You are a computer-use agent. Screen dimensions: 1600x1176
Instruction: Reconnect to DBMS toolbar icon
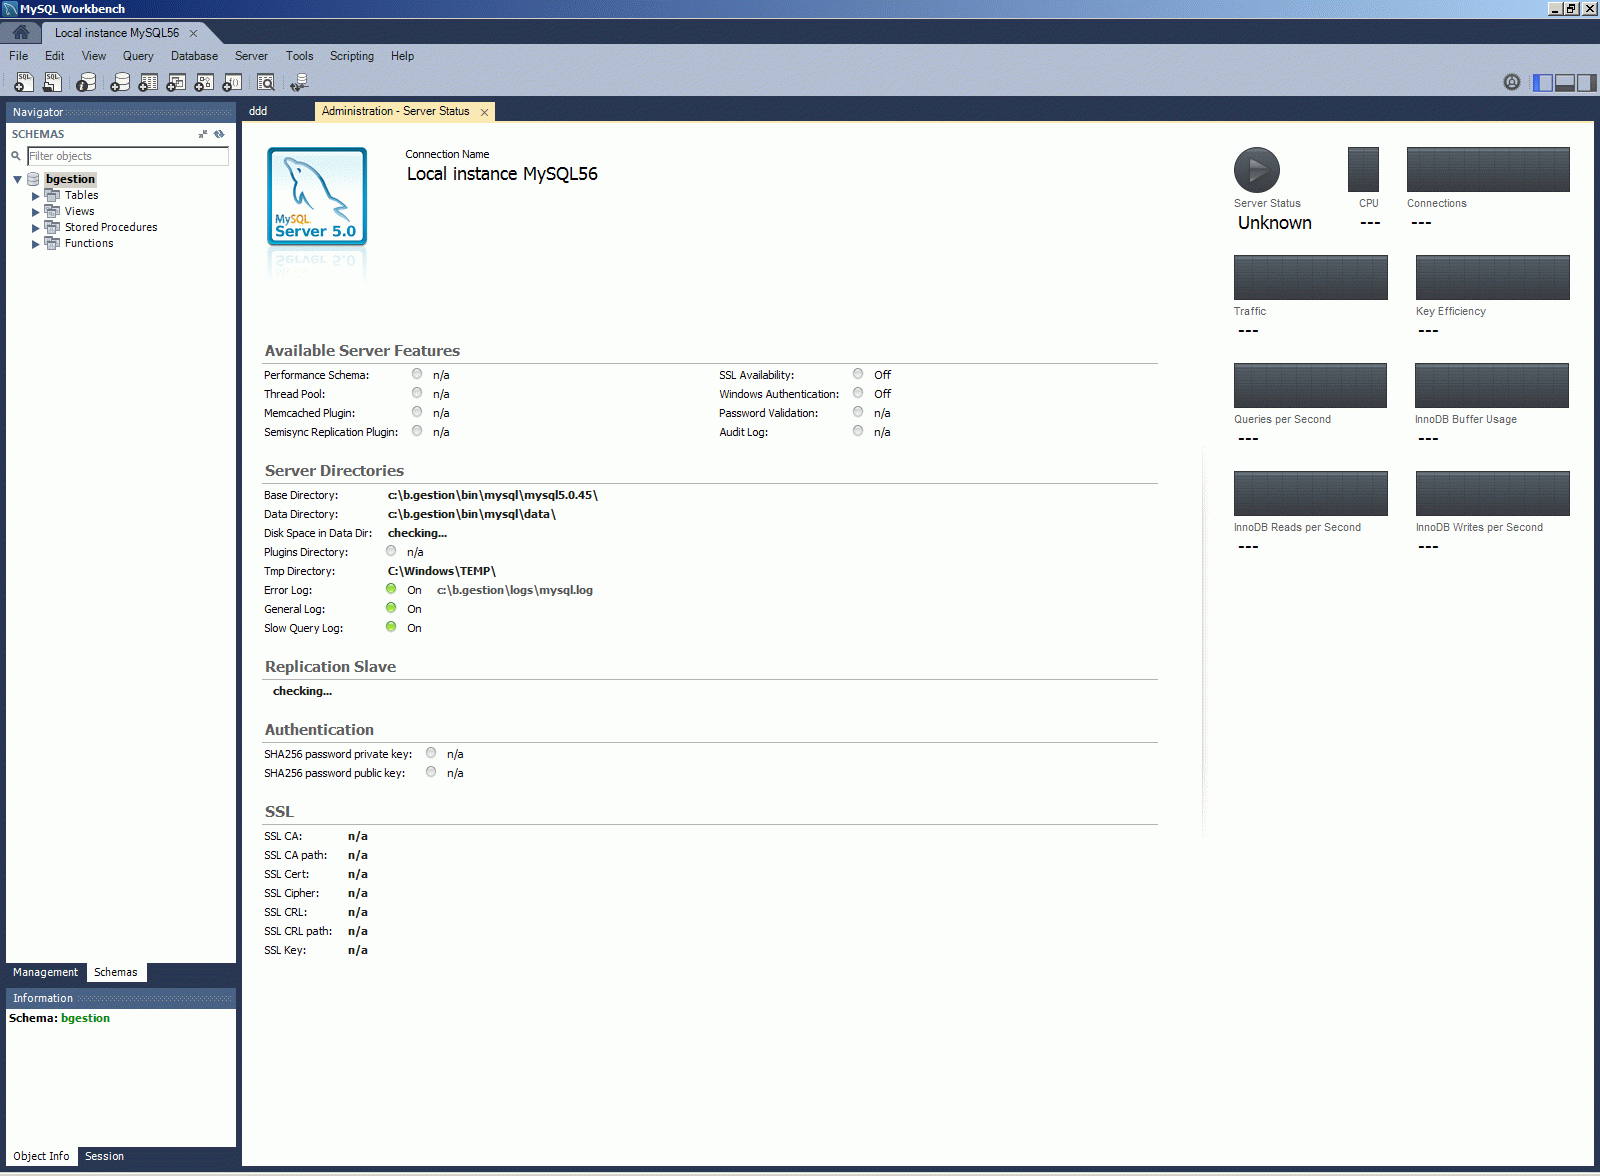(299, 82)
